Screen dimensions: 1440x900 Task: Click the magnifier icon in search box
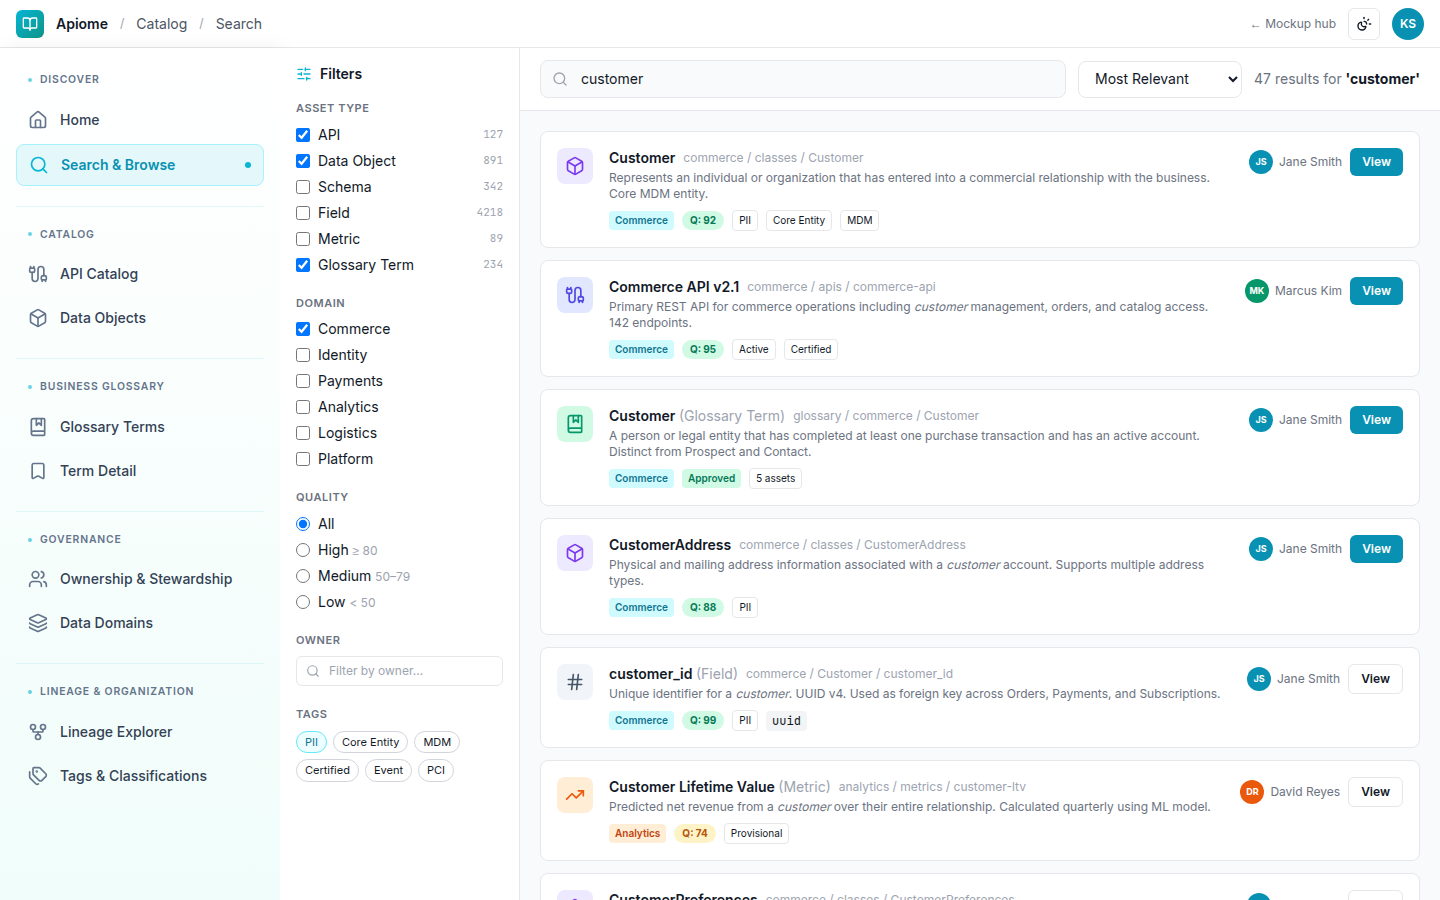tap(560, 79)
